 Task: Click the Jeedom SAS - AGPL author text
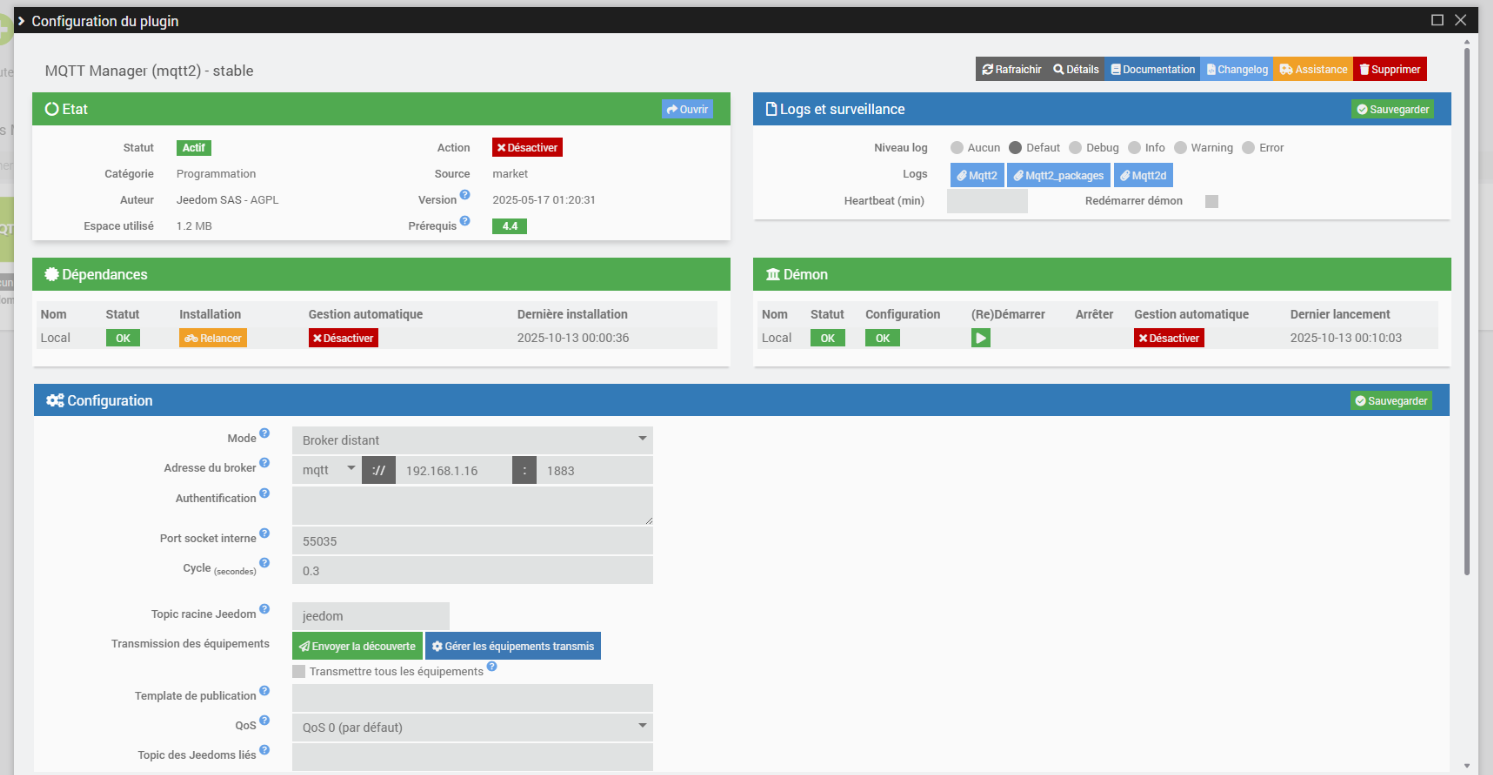[x=227, y=200]
